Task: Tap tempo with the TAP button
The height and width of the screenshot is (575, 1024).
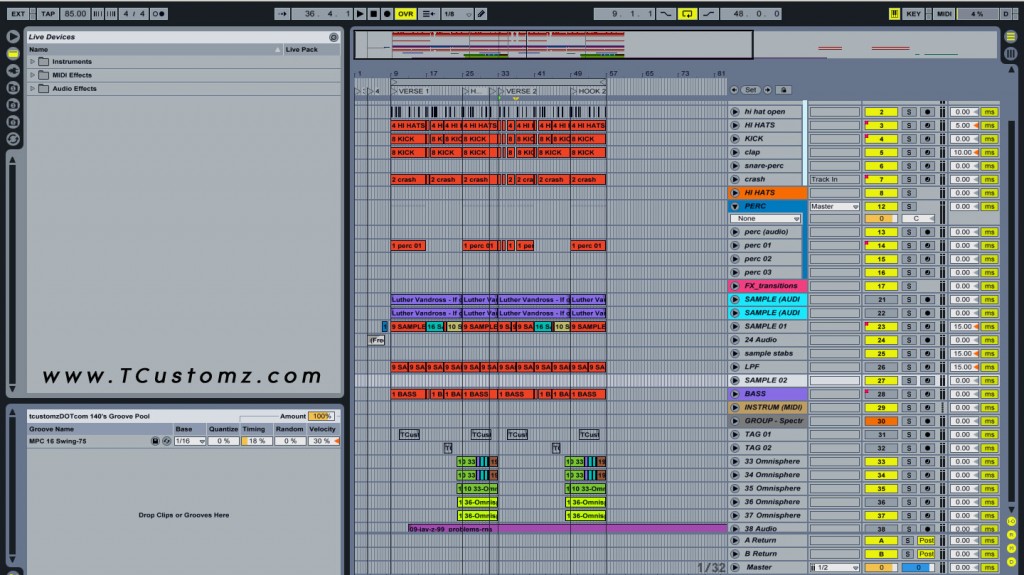Action: pyautogui.click(x=48, y=13)
